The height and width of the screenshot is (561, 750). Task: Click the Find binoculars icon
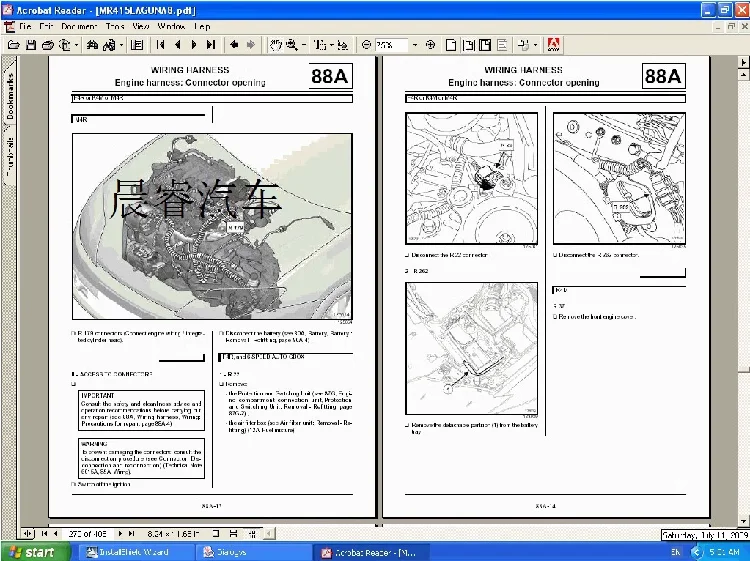[93, 45]
